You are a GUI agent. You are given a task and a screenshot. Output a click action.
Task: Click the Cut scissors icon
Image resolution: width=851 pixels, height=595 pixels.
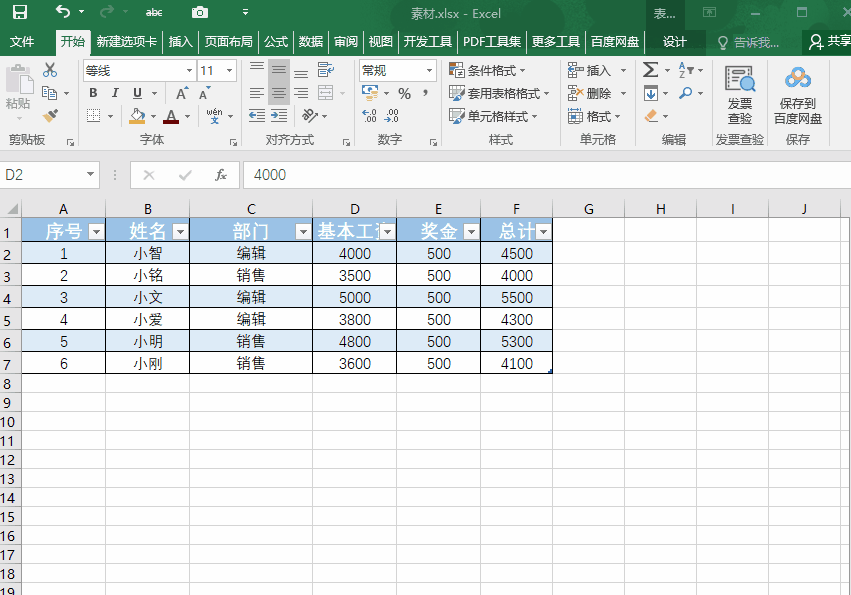(50, 70)
